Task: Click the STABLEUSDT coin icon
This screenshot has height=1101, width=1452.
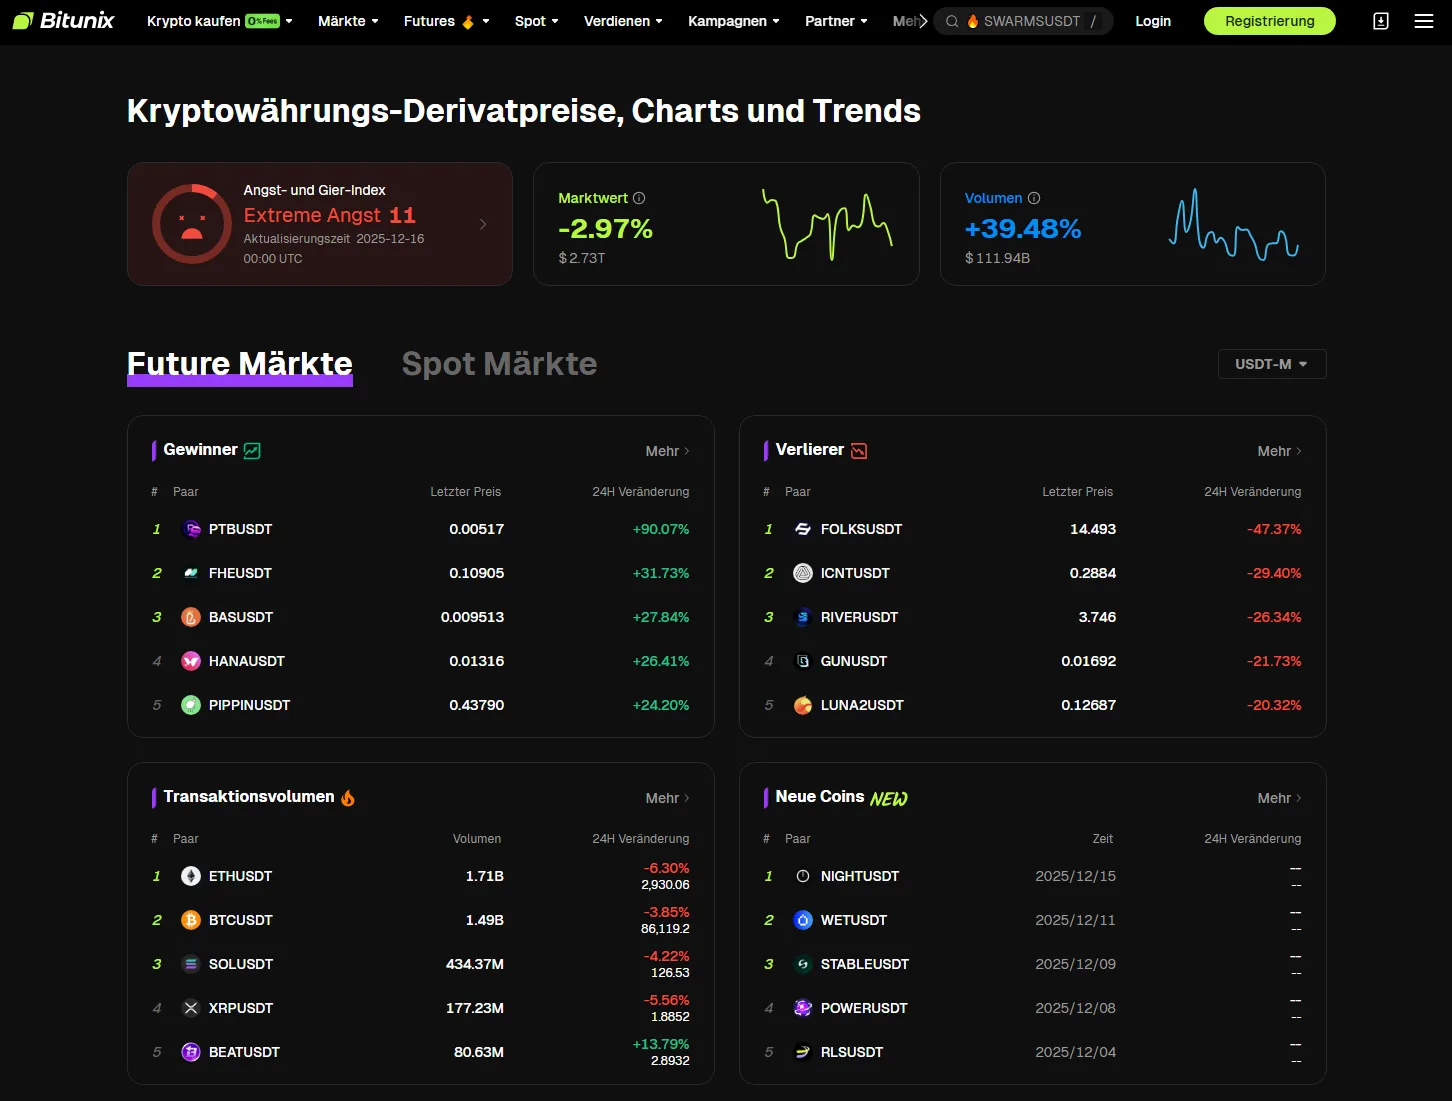Action: tap(803, 964)
